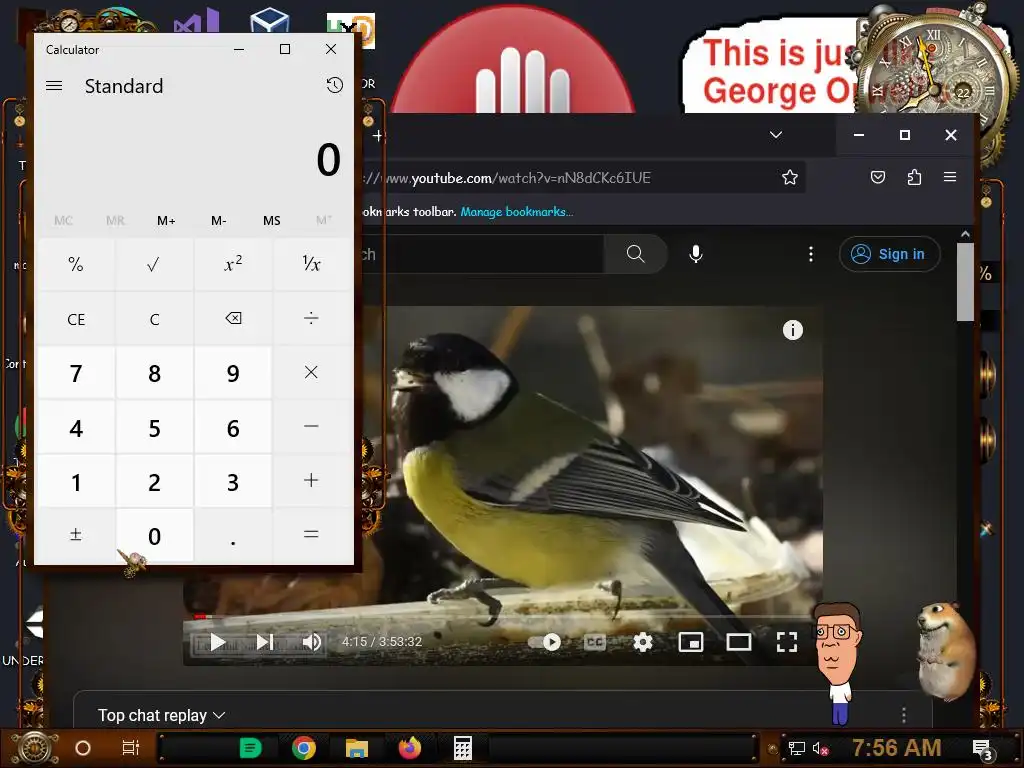
Task: Click the YouTube Sign in button
Action: (x=889, y=254)
